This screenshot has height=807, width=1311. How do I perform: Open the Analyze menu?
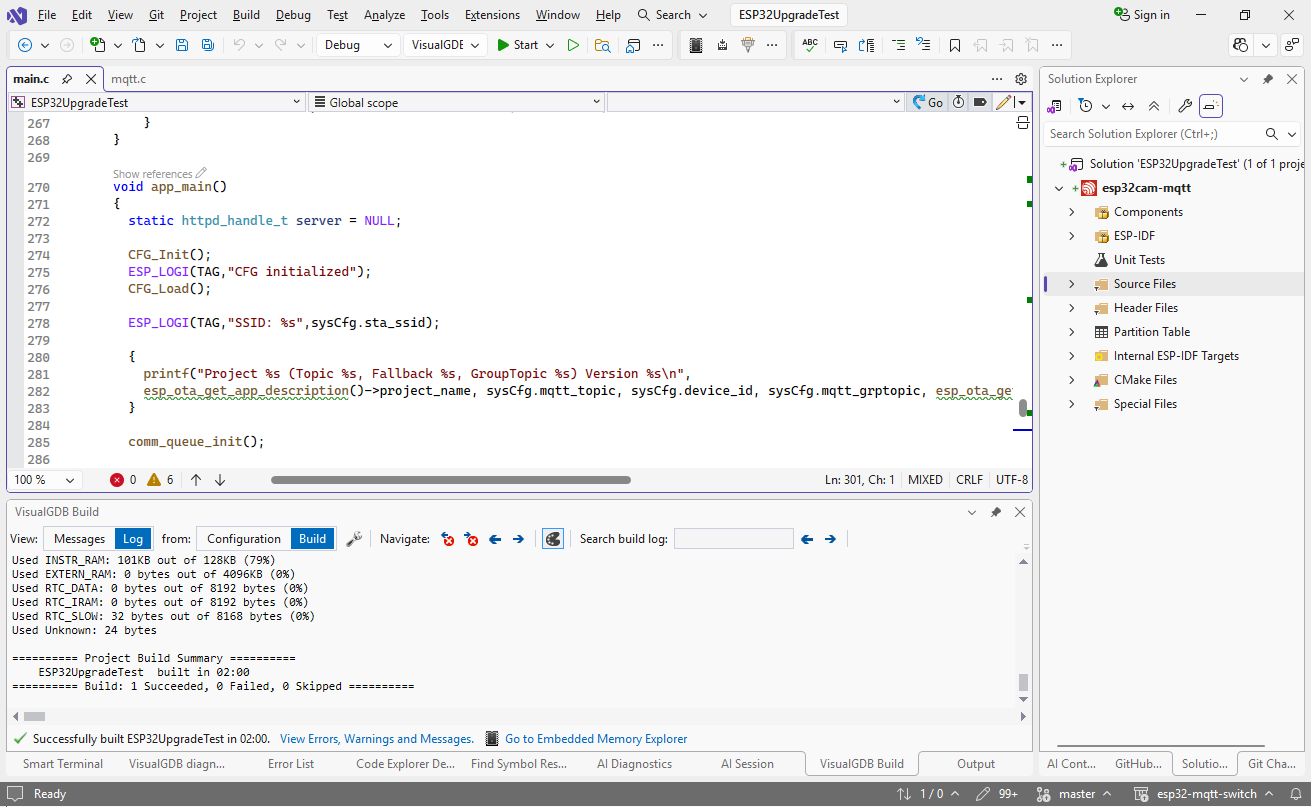click(x=384, y=15)
